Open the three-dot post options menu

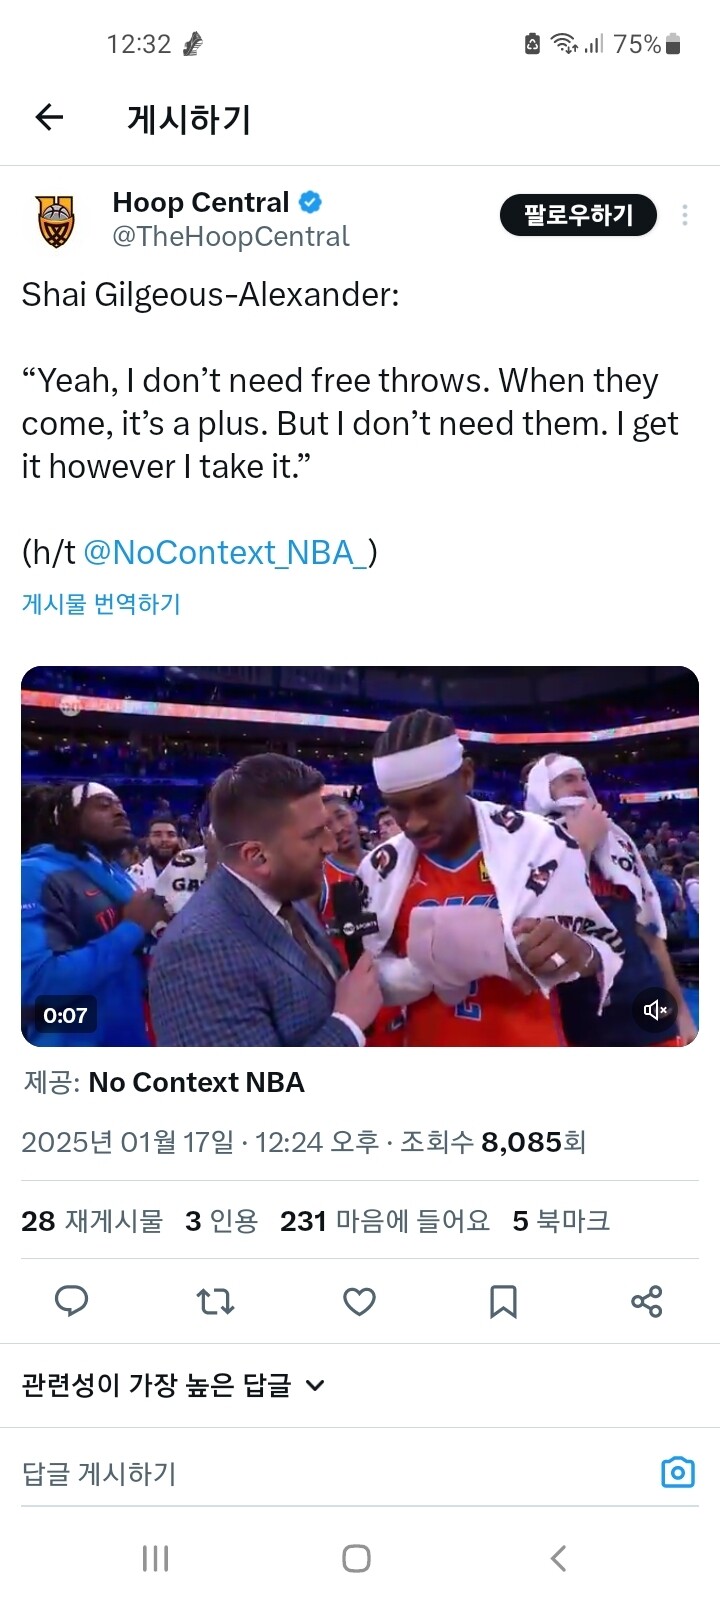point(685,215)
